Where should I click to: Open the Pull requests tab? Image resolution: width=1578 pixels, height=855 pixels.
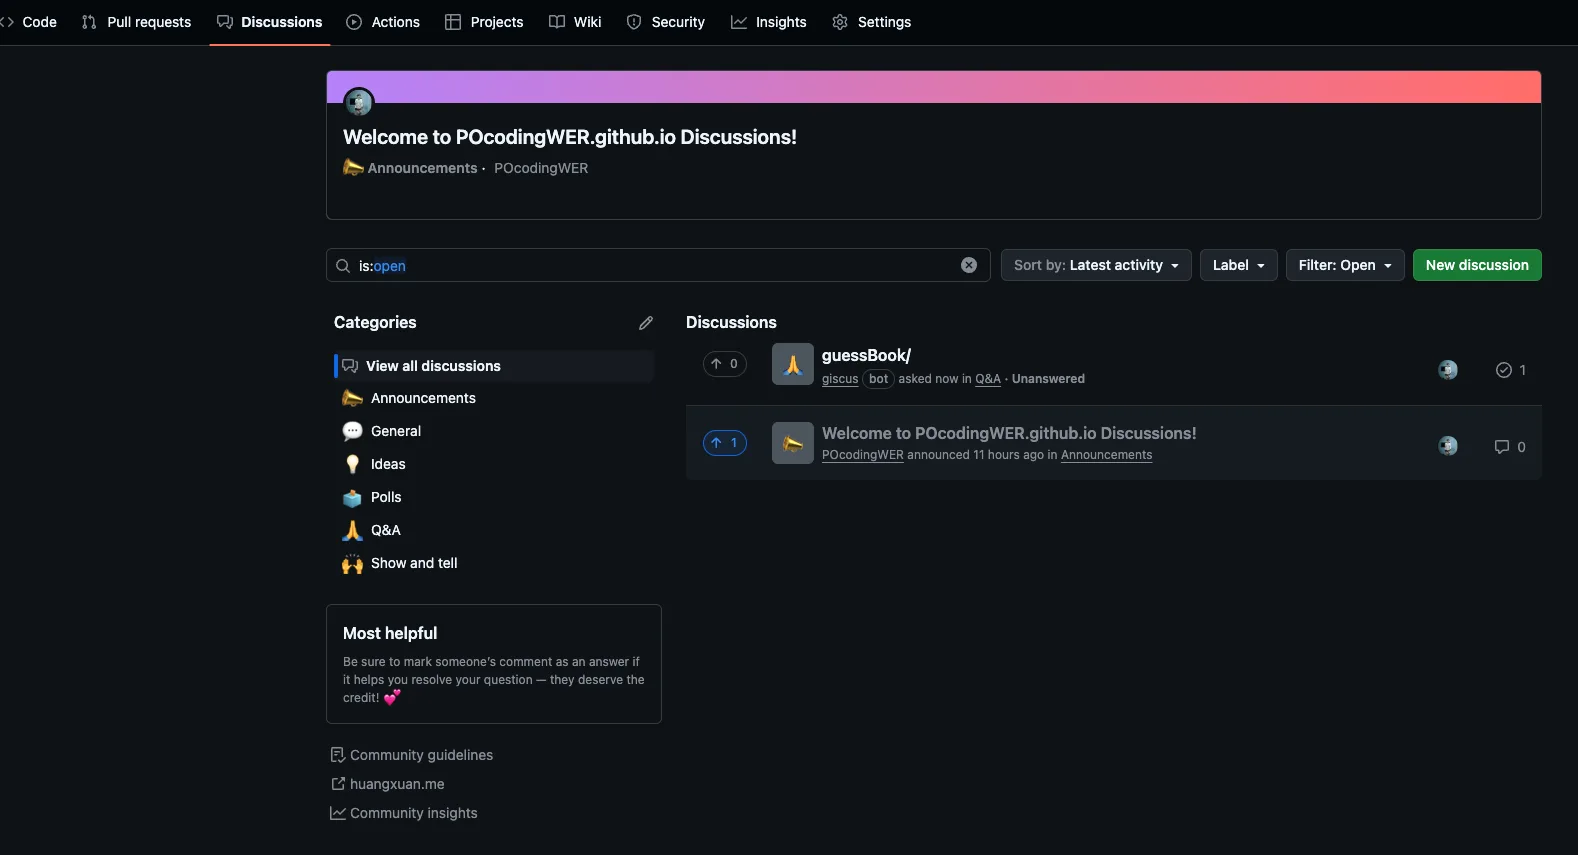[137, 22]
